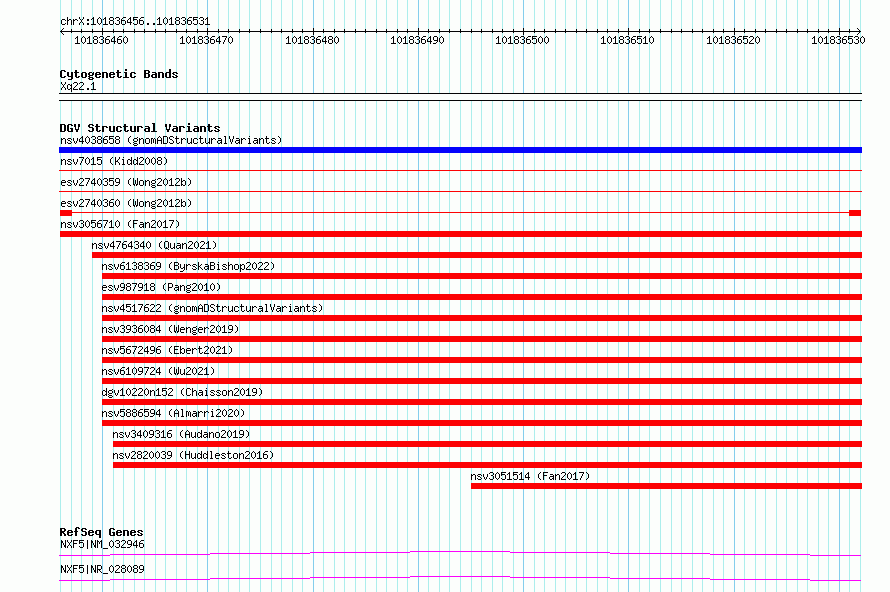Click red bar beneath nsv3056710 (Fan2017)
Image resolution: width=890 pixels, height=592 pixels.
460,234
